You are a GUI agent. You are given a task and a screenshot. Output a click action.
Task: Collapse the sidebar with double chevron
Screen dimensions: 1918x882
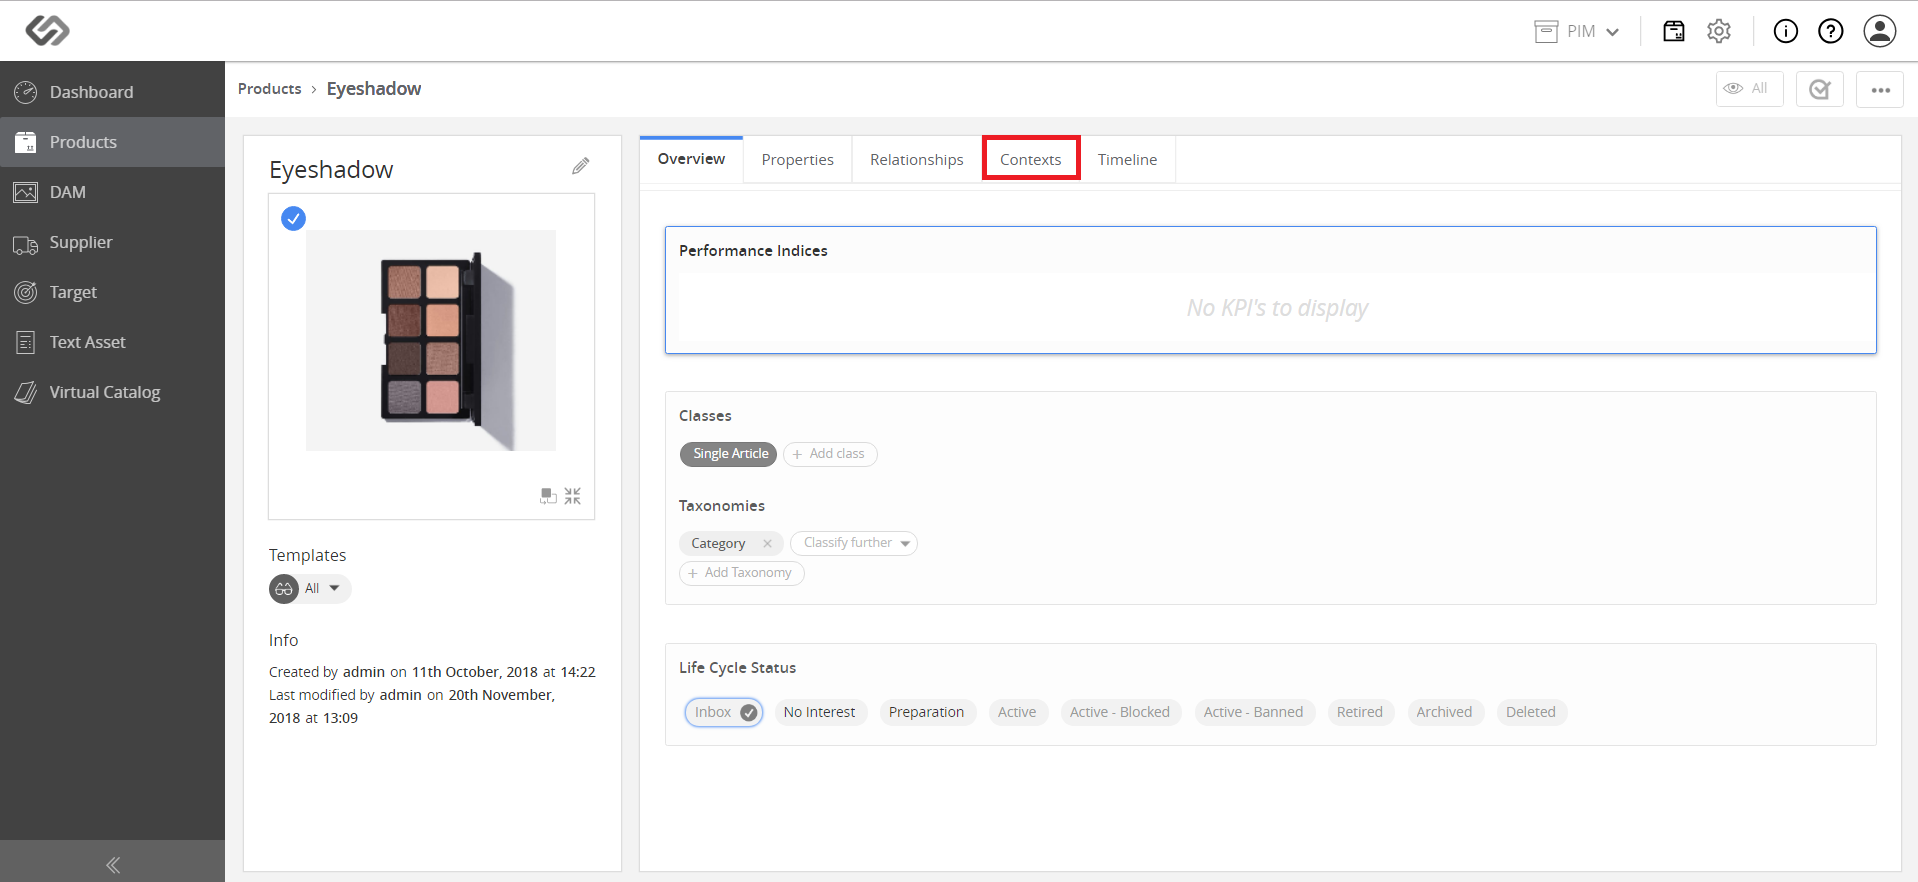113,865
